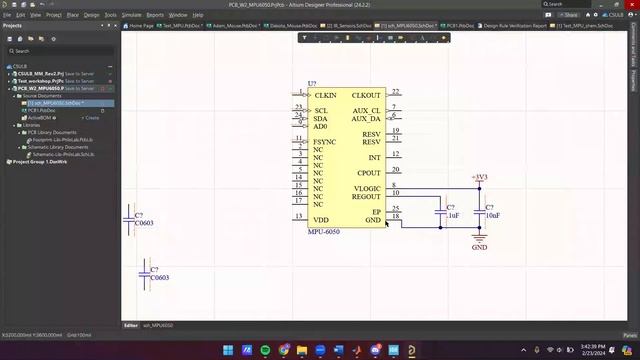Click the notifications bell icon
Image resolution: width=640 pixels, height=360 pixels.
pyautogui.click(x=588, y=15)
